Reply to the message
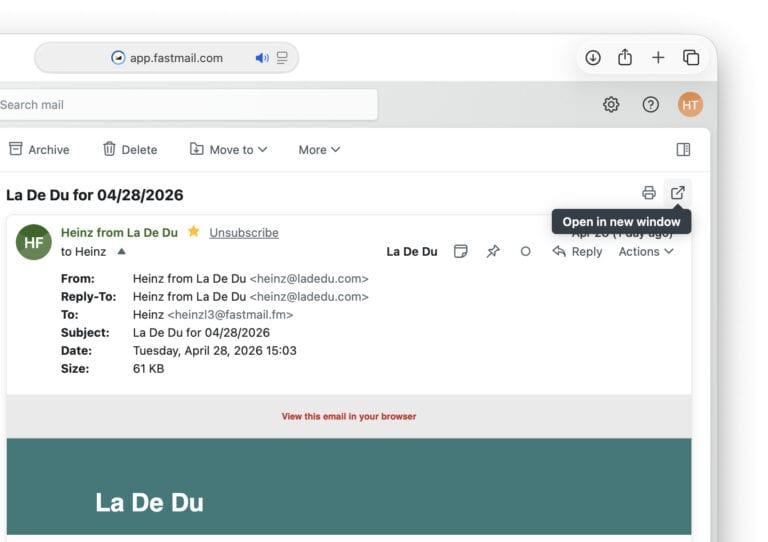This screenshot has height=542, width=768. click(x=577, y=252)
